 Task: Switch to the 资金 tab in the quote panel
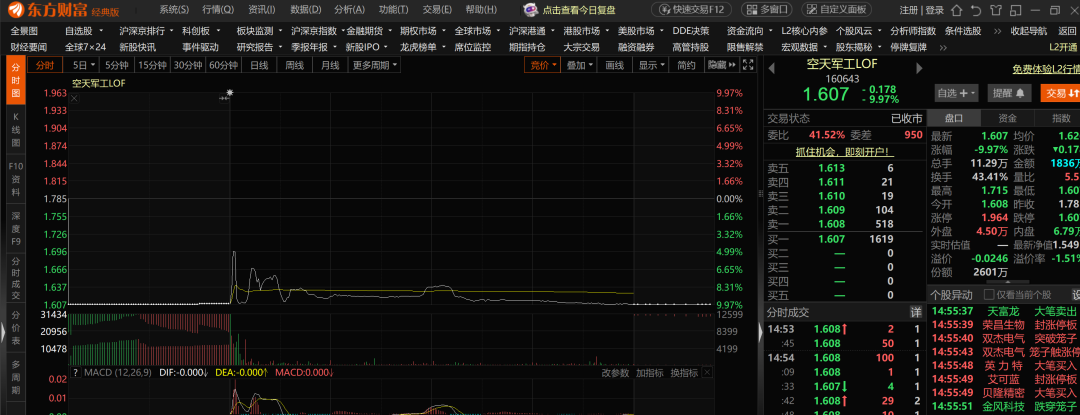(x=1007, y=118)
